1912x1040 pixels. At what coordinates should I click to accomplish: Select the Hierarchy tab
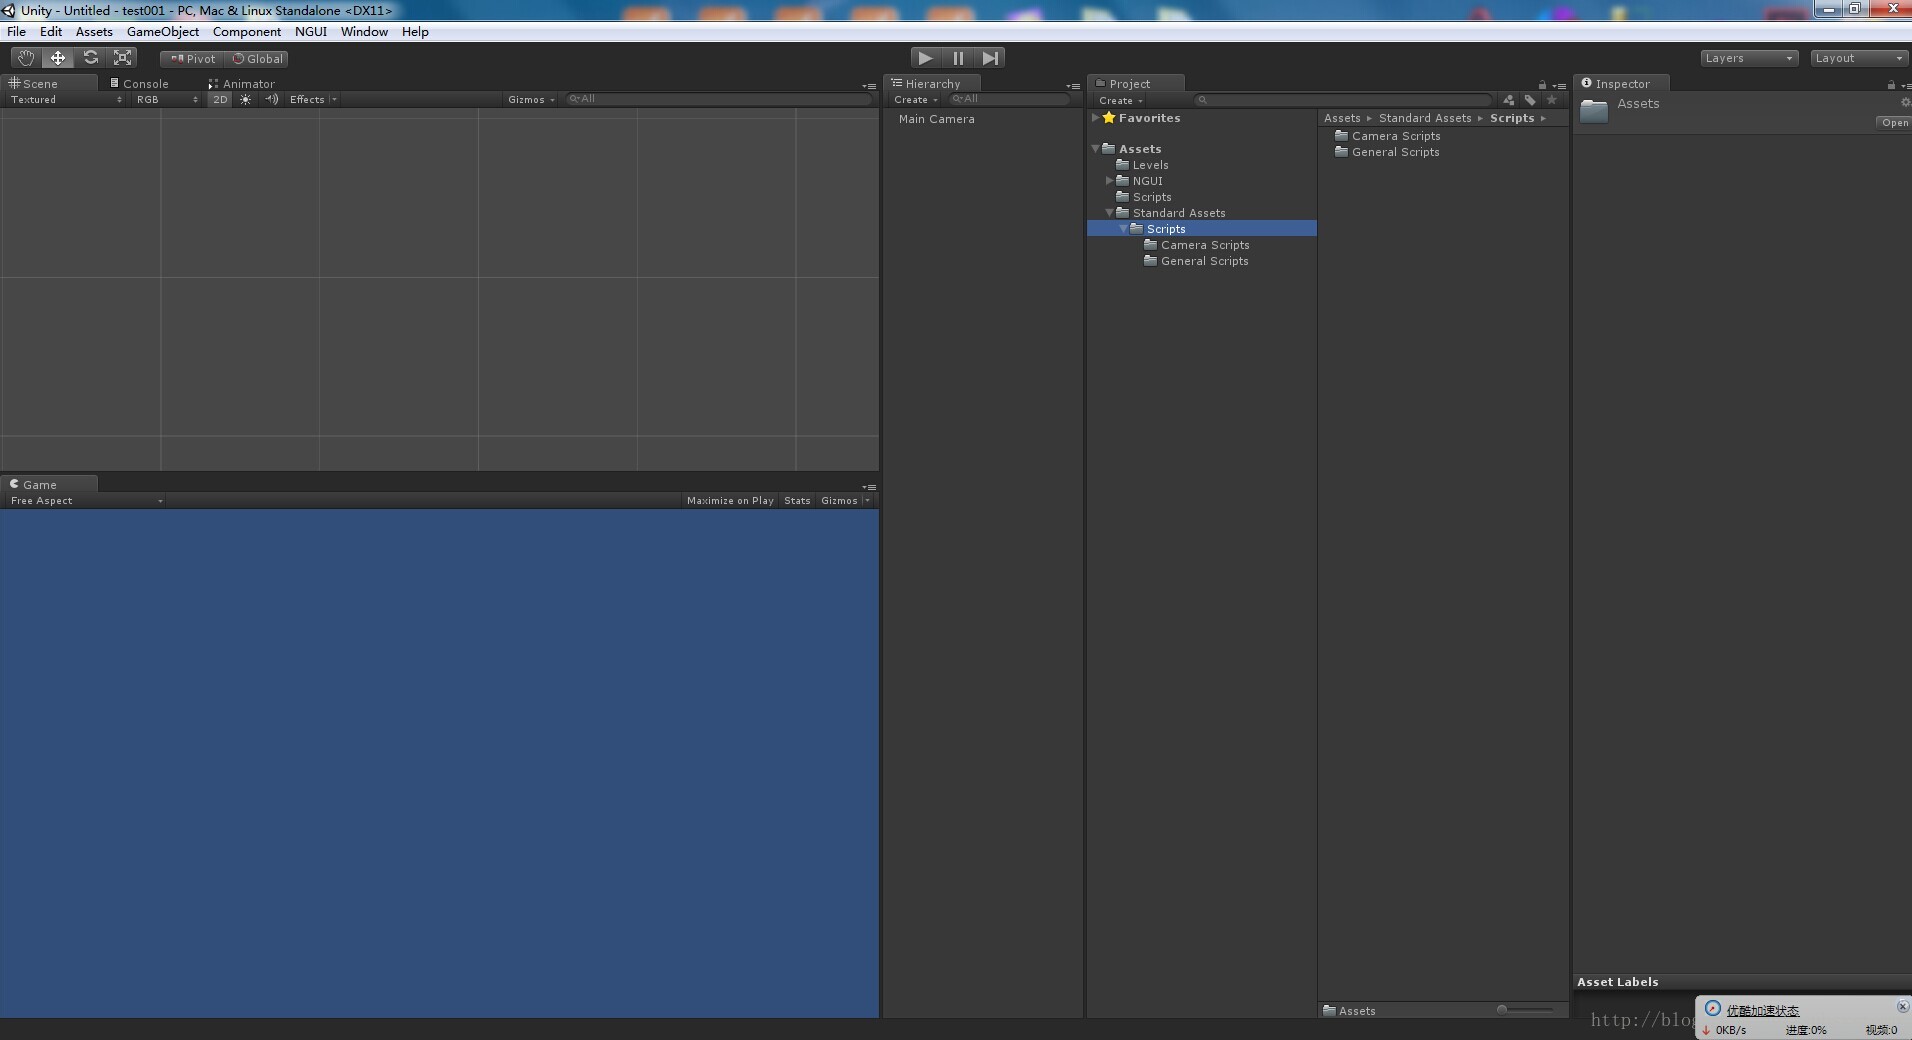point(932,84)
